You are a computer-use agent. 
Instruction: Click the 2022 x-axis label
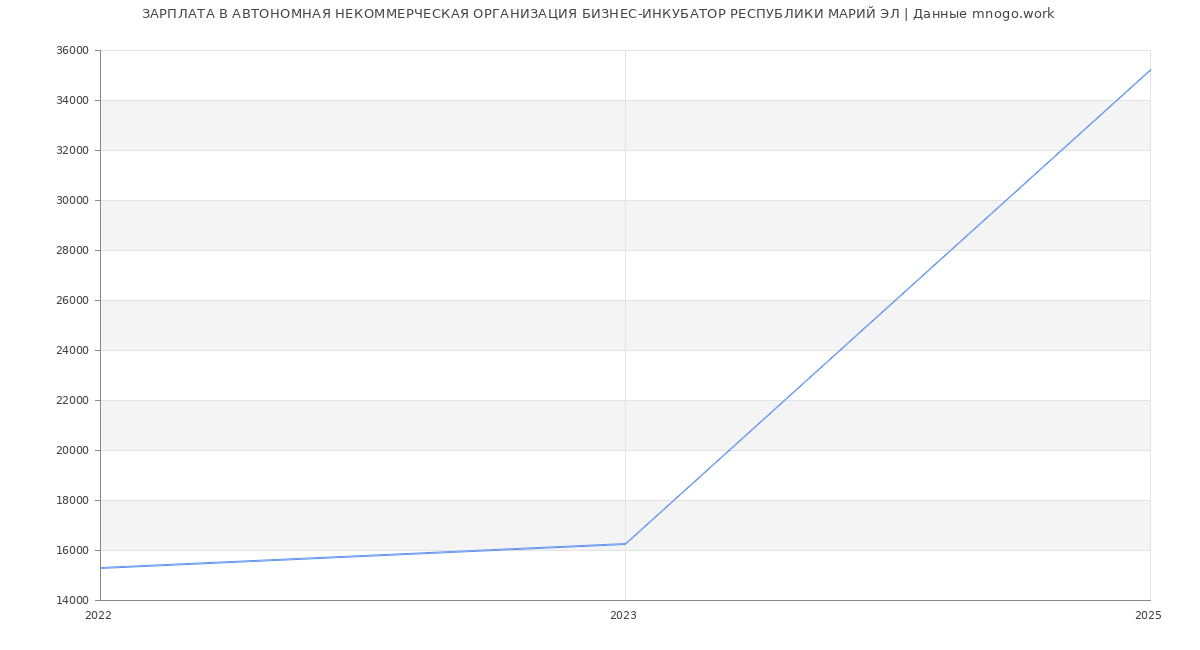pos(98,616)
